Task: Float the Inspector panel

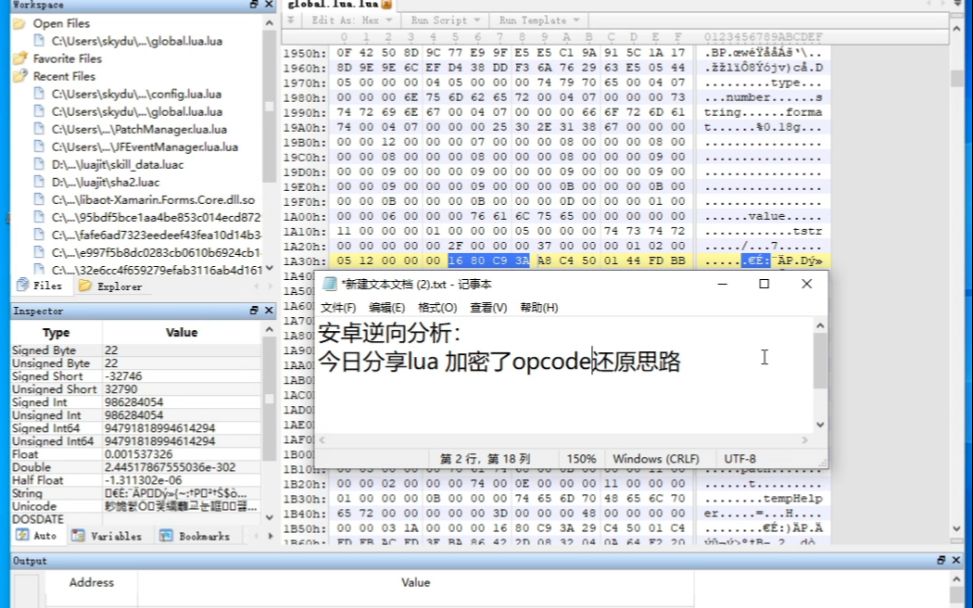Action: tap(253, 310)
